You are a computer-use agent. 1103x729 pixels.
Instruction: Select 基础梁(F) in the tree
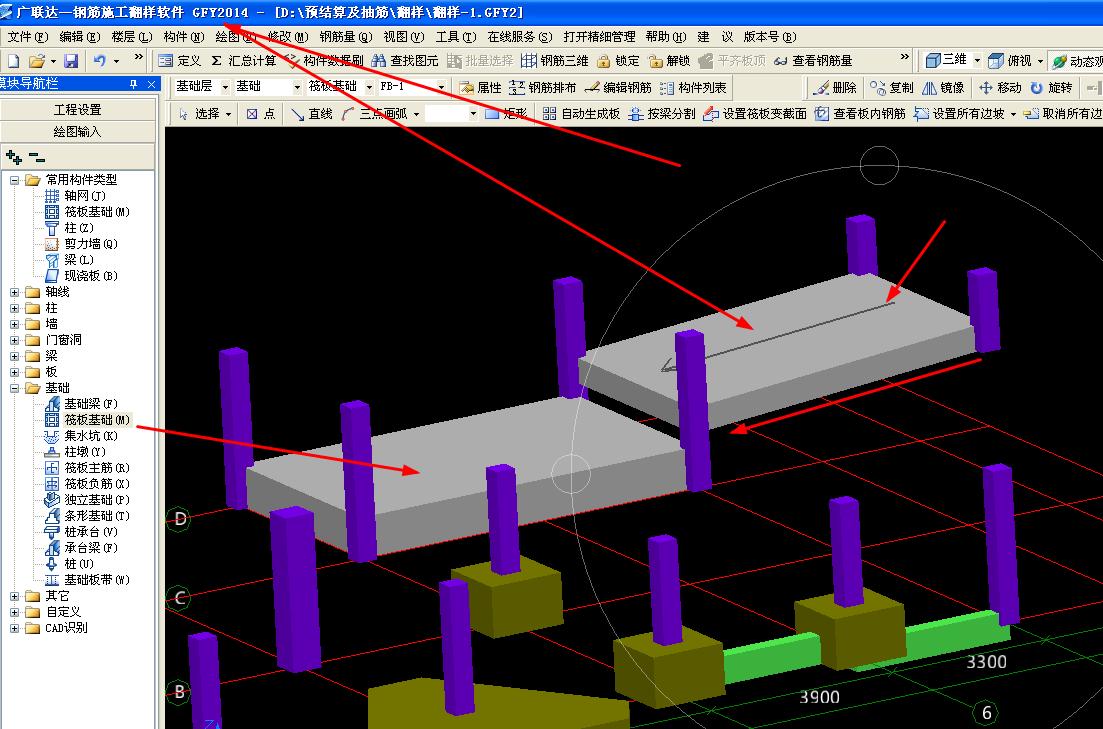[x=91, y=404]
